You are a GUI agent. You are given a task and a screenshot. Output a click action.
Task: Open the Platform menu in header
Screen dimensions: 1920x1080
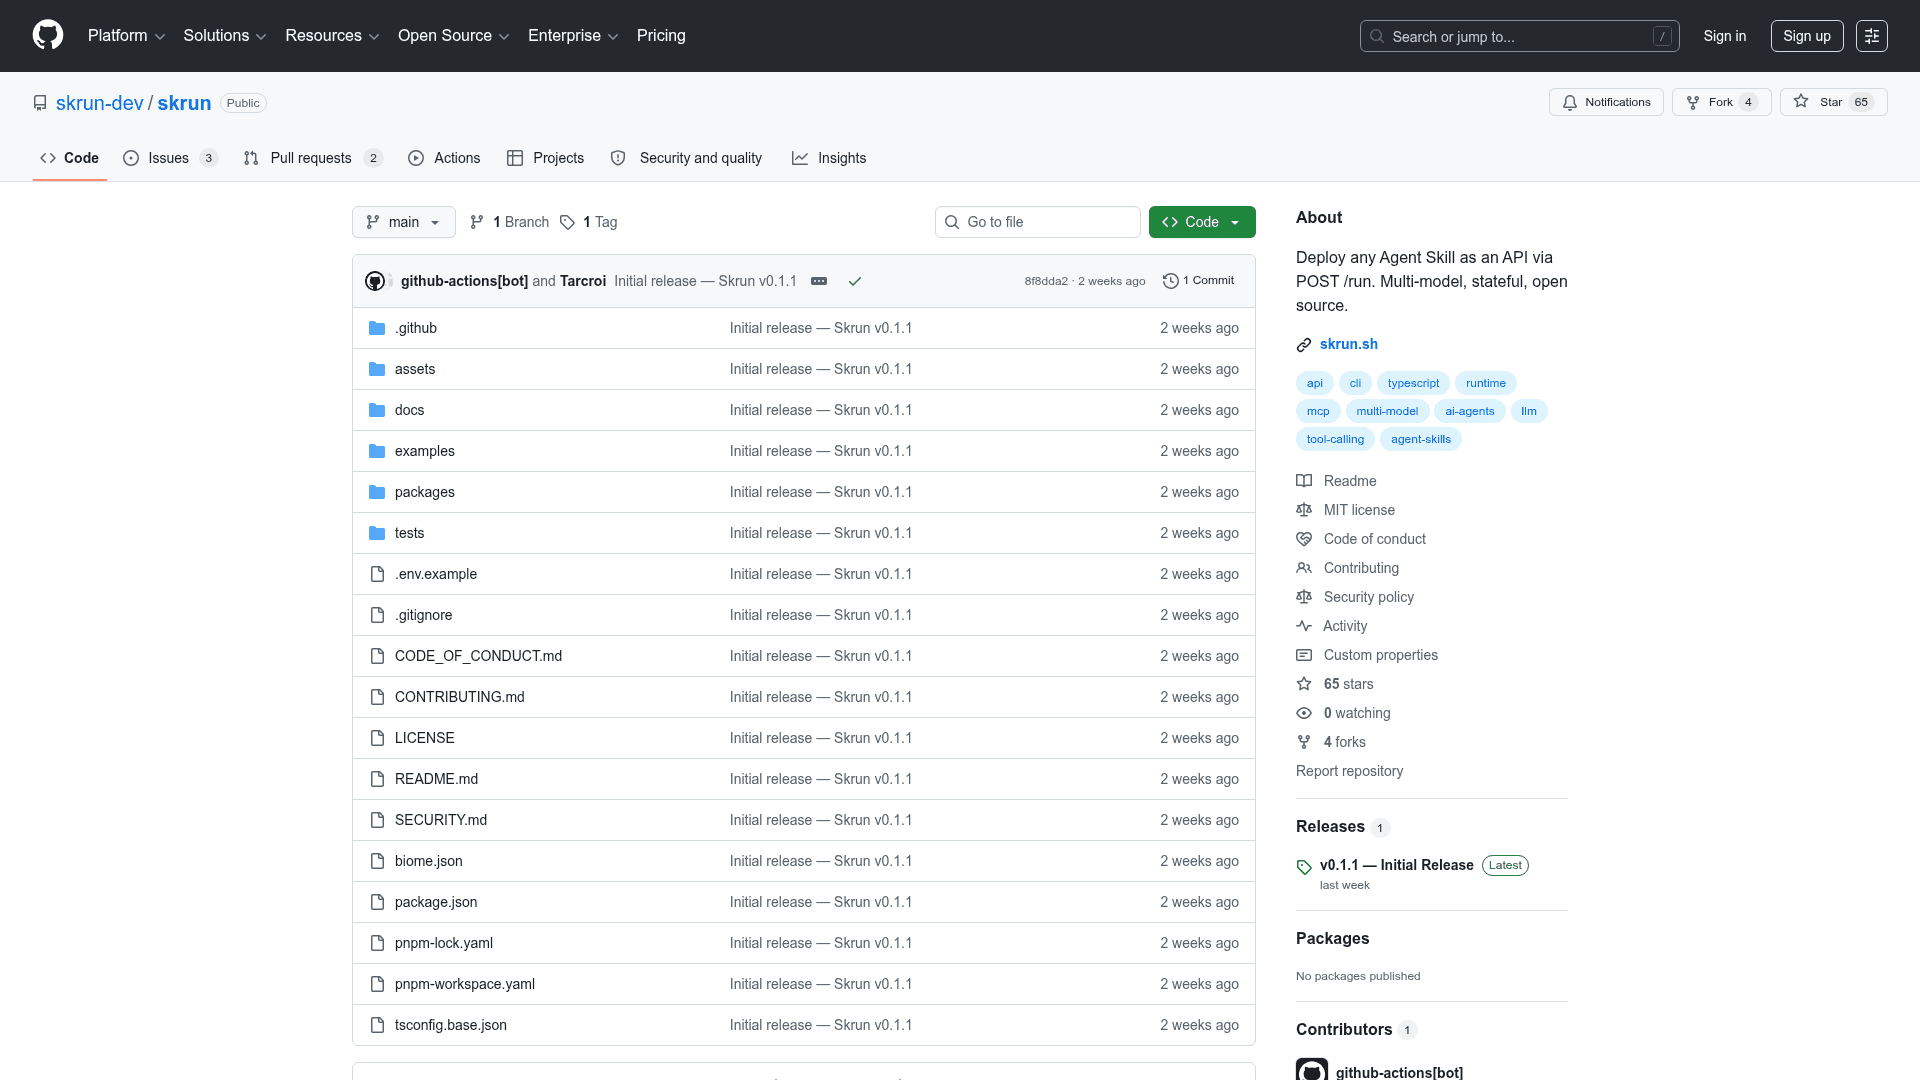(x=126, y=36)
